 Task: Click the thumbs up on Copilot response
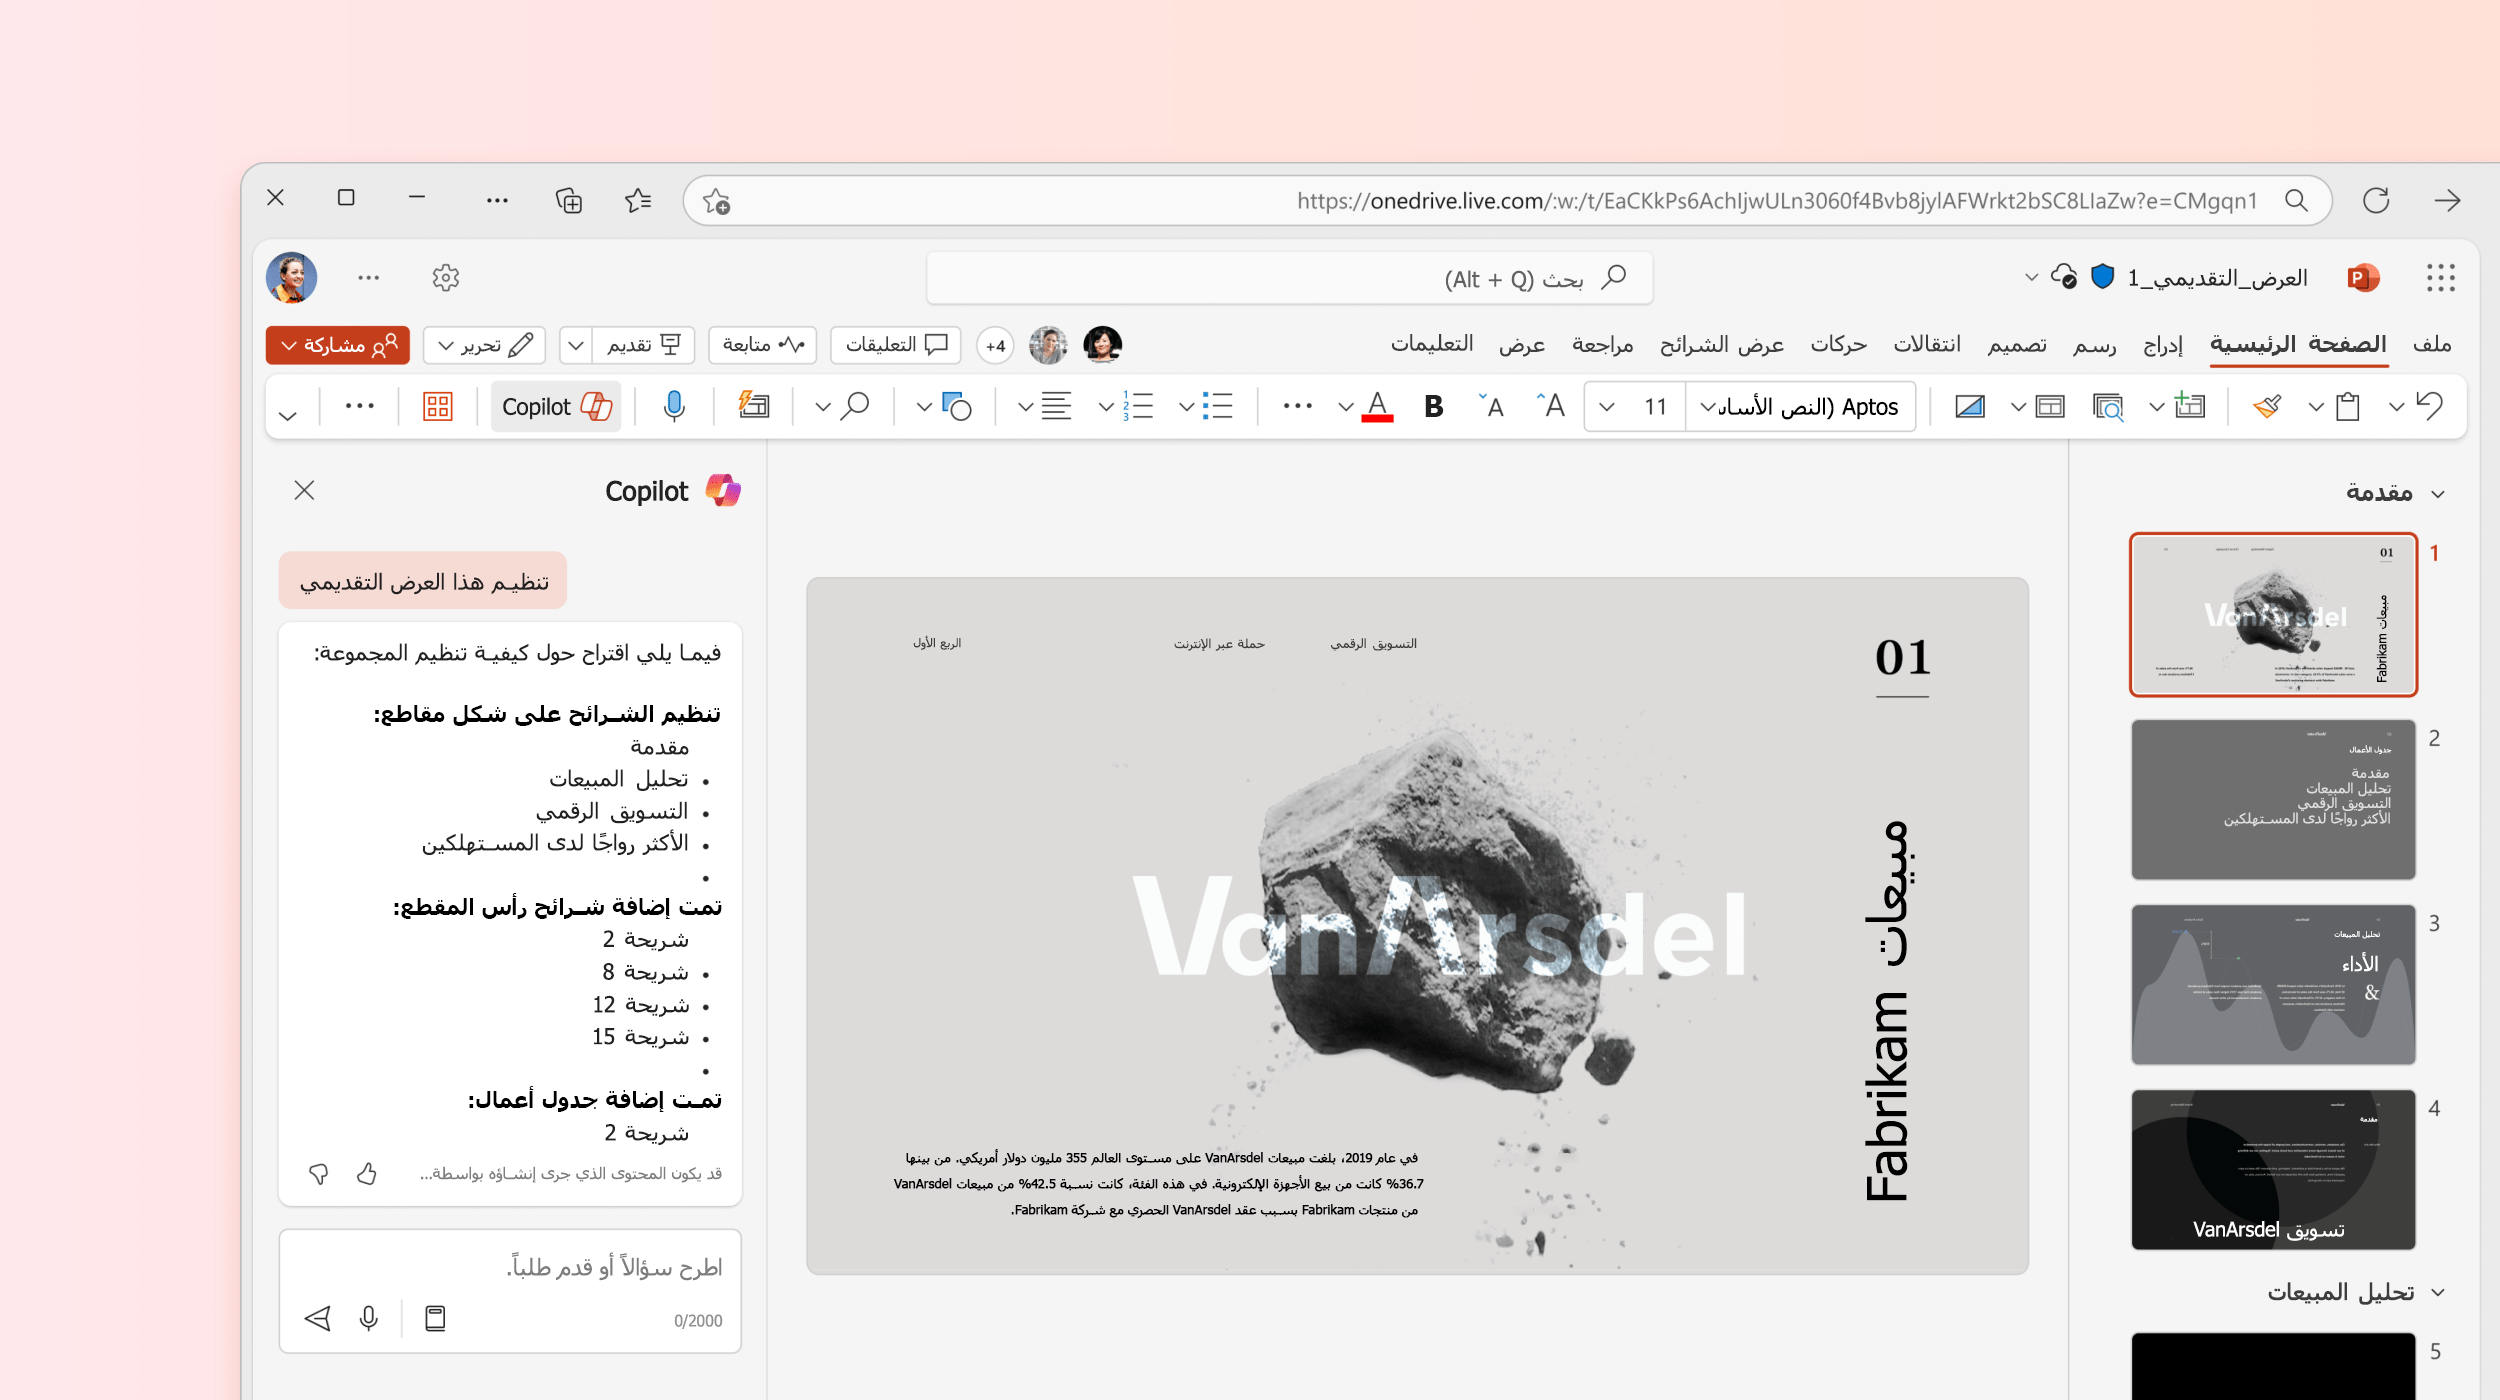click(367, 1173)
